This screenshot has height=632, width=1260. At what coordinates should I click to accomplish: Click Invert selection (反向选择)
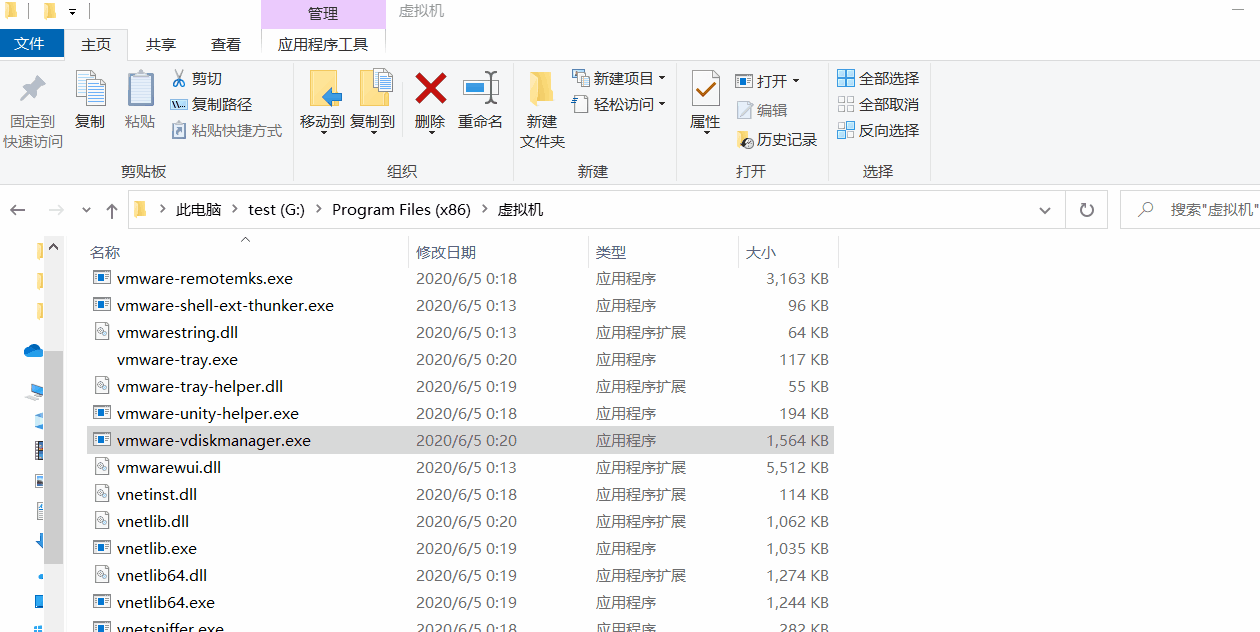(878, 130)
